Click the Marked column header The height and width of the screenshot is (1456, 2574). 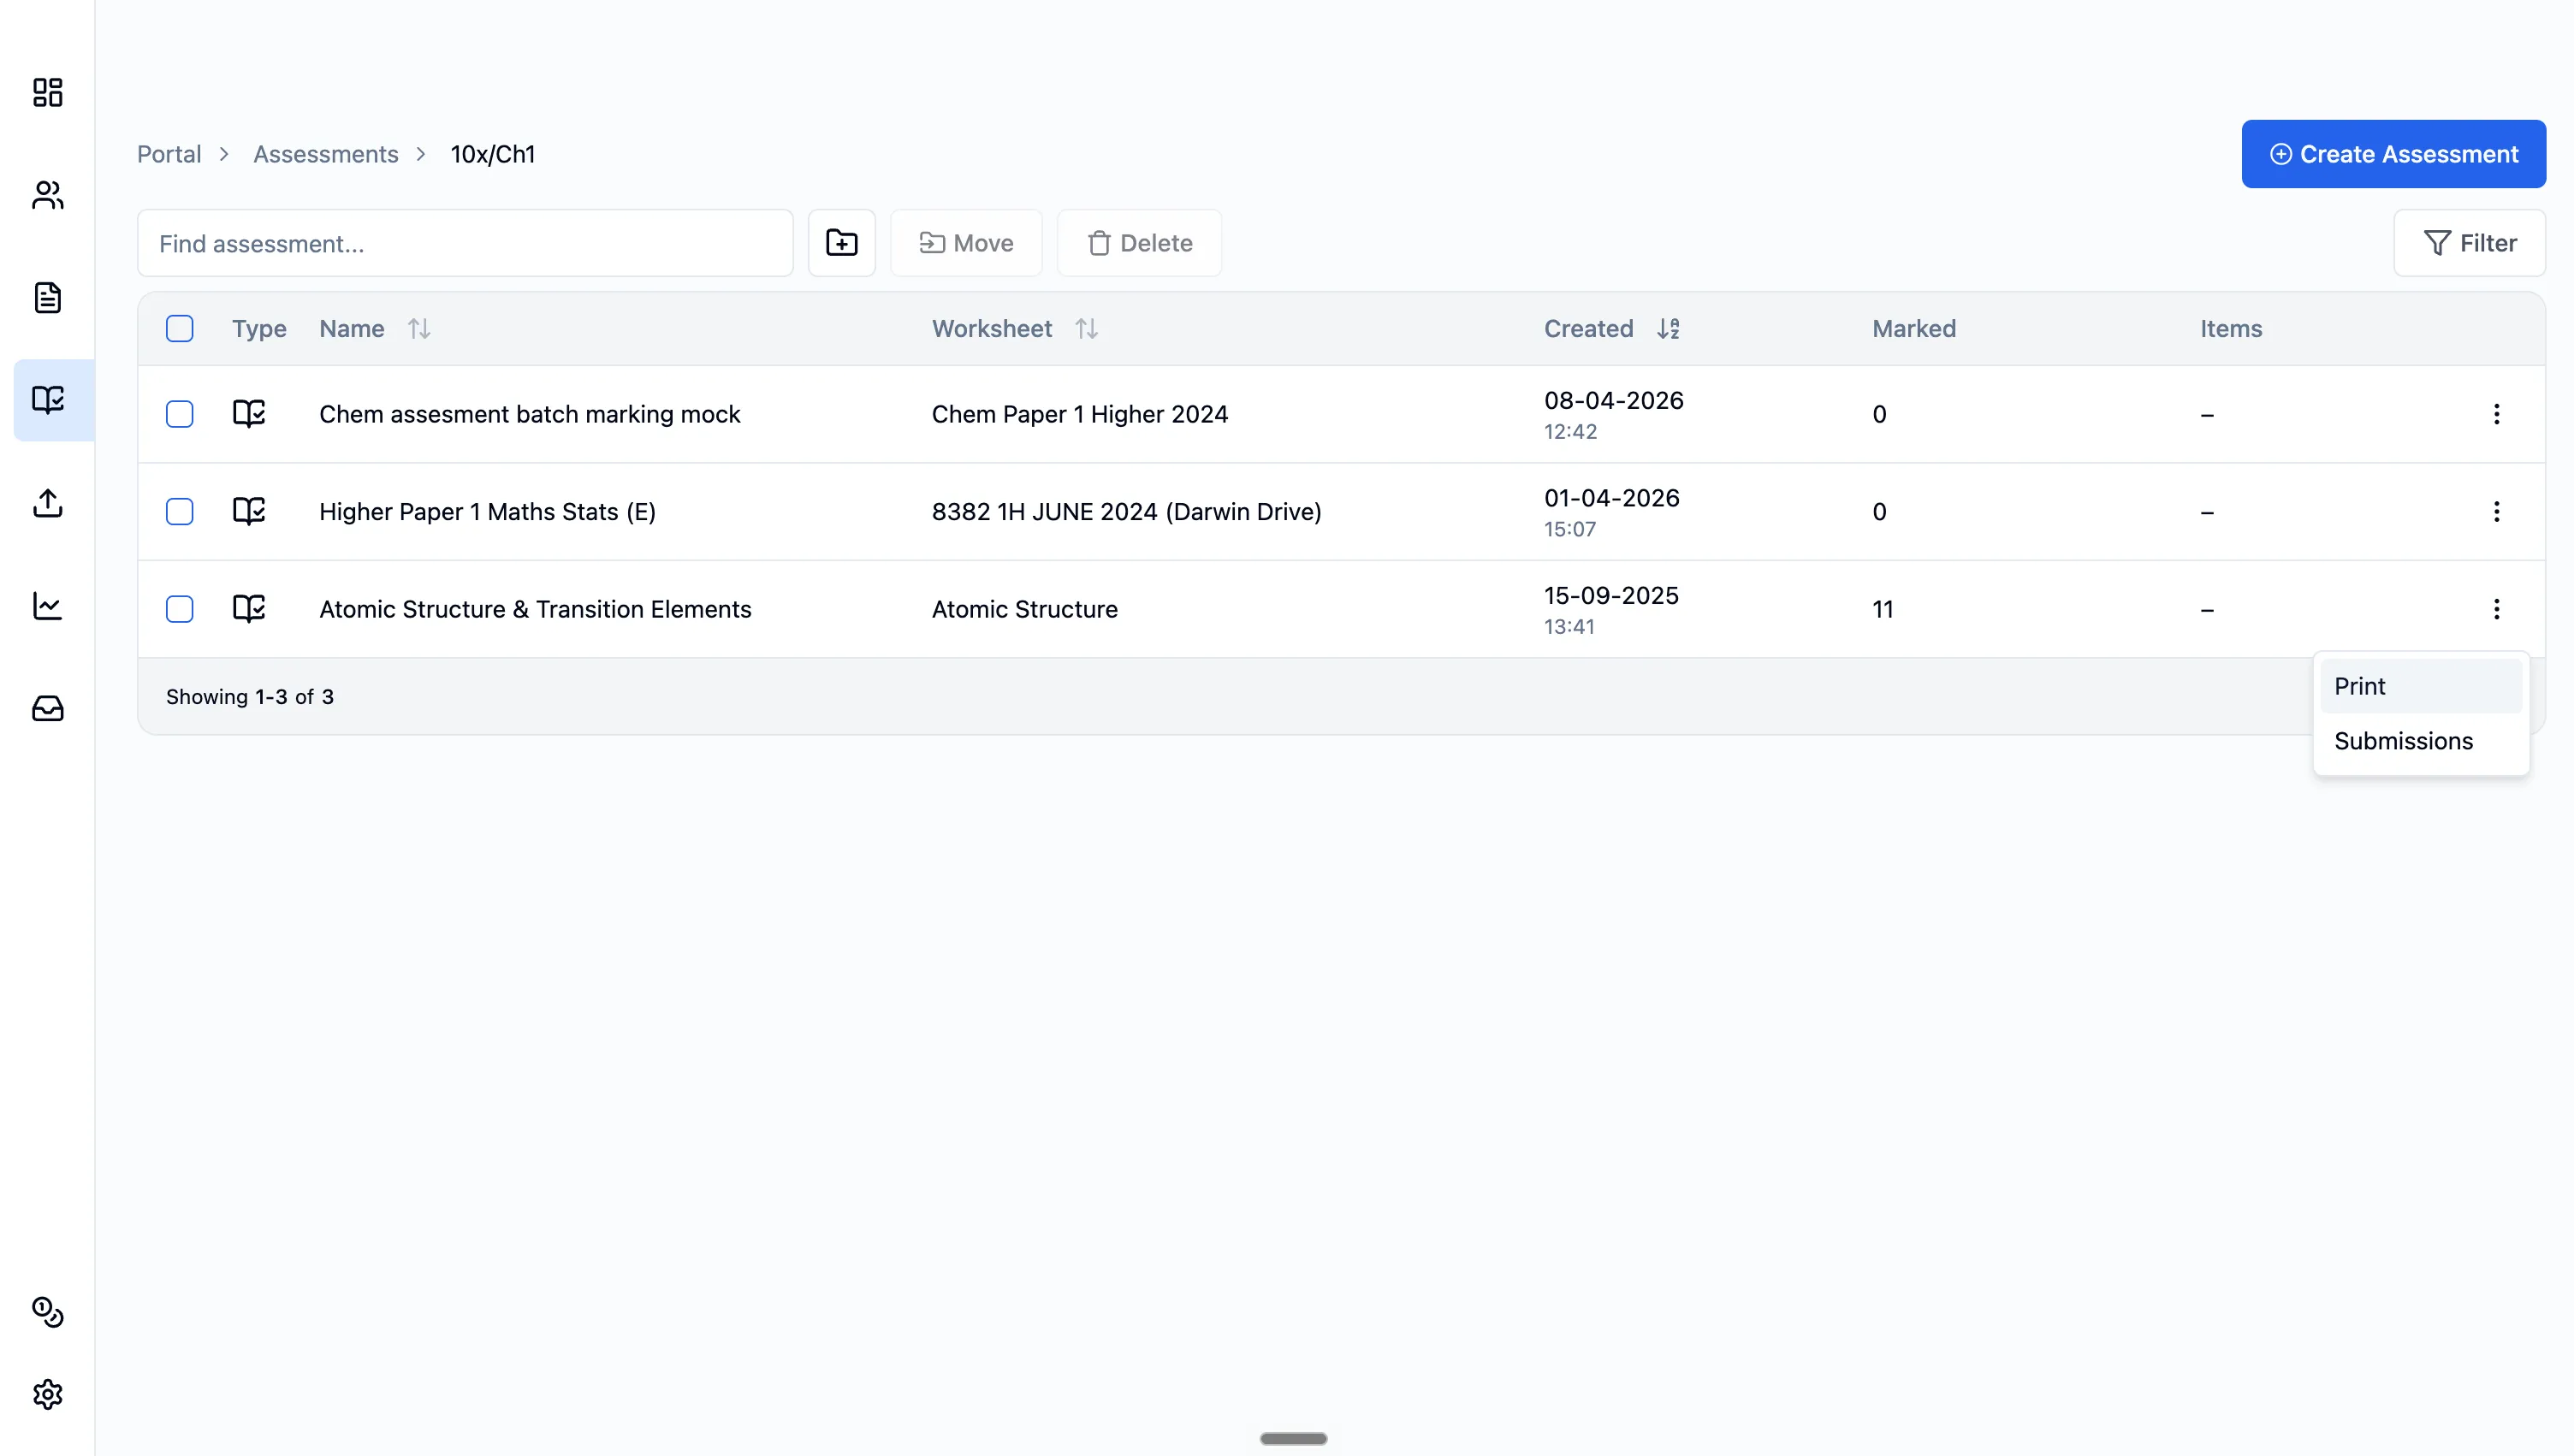click(1914, 328)
